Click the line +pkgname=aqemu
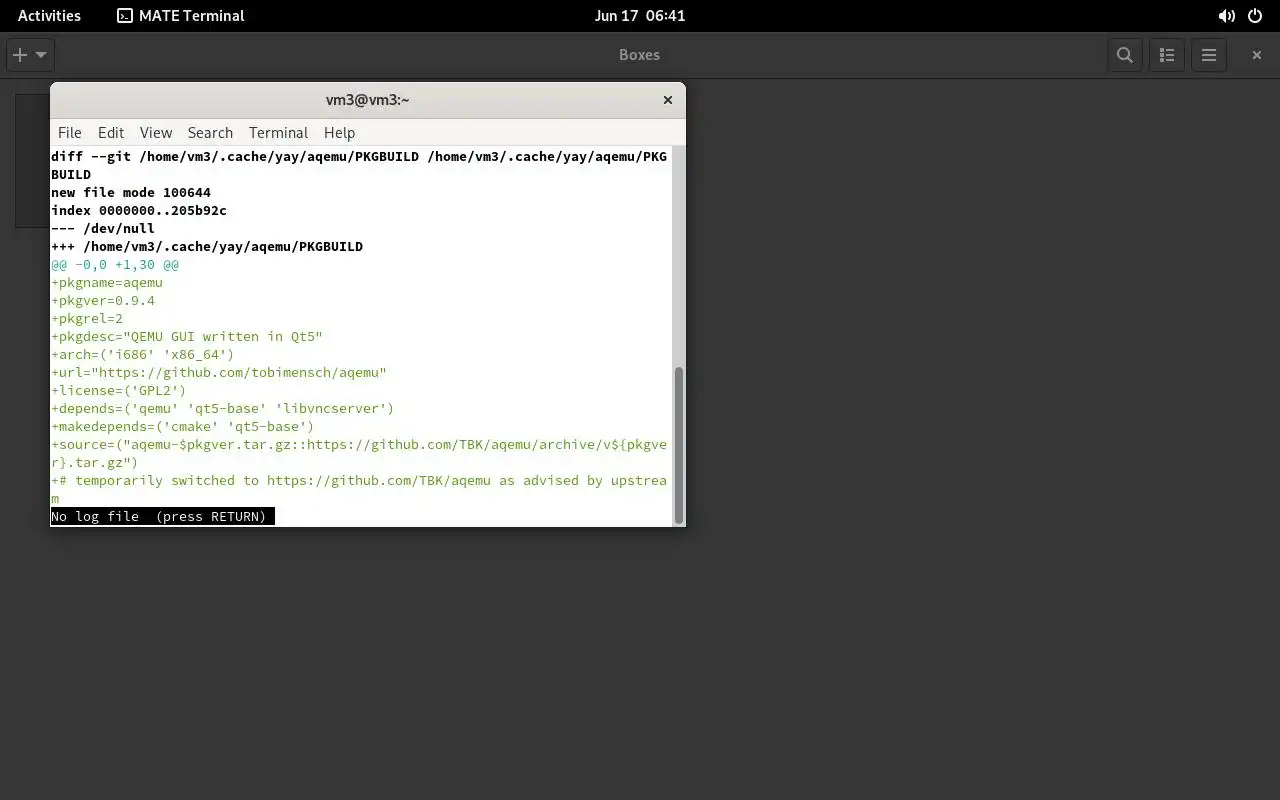 (107, 283)
